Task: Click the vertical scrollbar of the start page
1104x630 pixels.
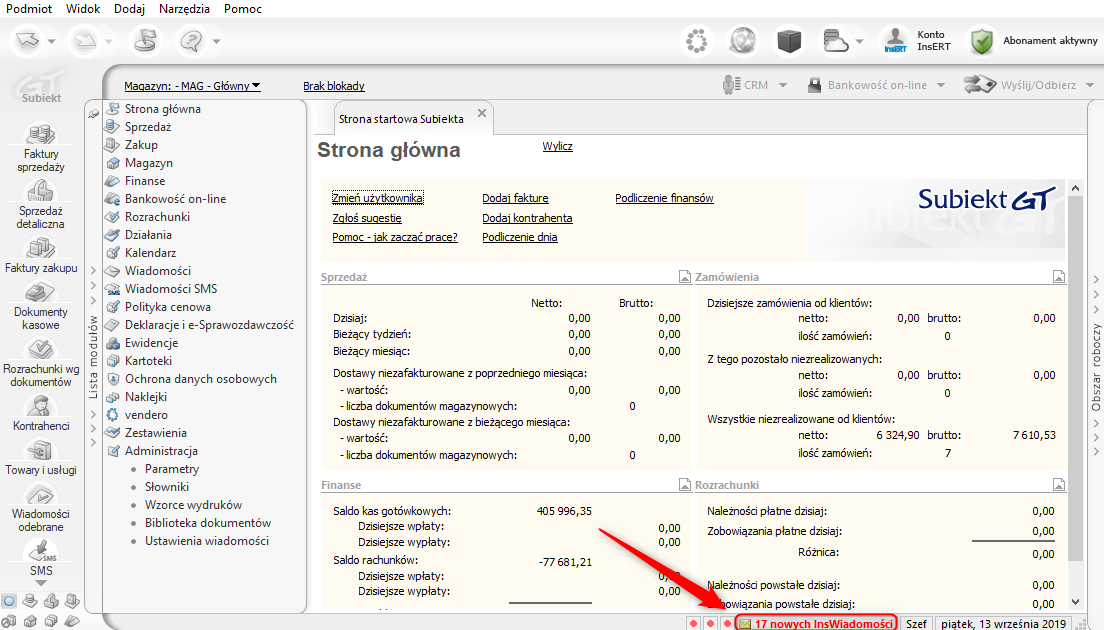Action: tap(1076, 380)
